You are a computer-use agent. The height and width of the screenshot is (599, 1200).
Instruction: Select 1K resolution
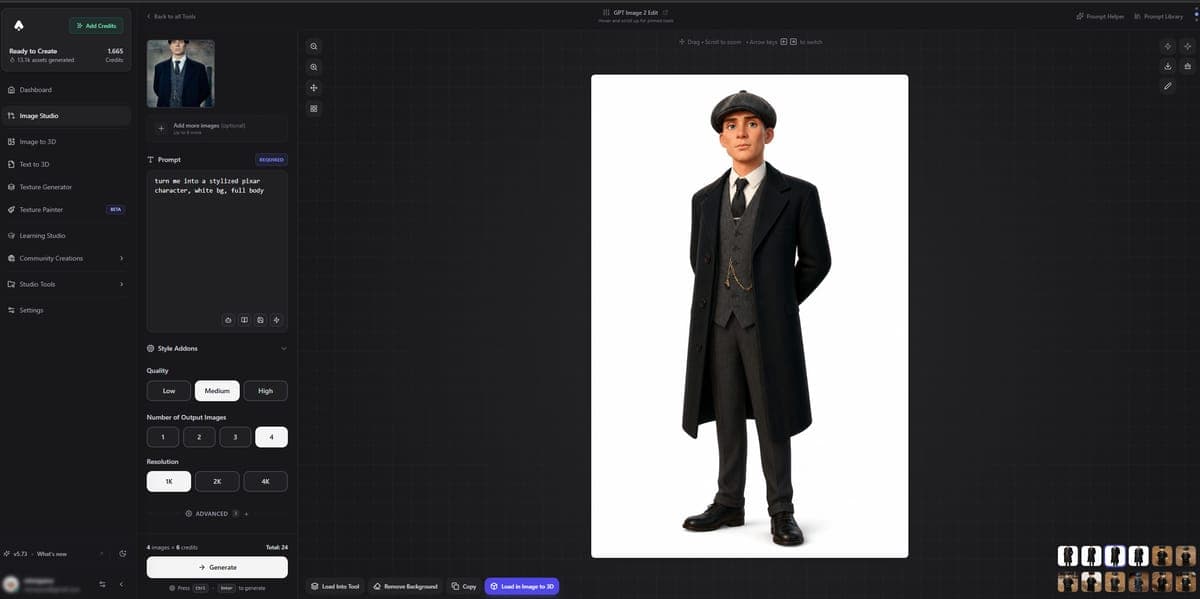pyautogui.click(x=169, y=482)
